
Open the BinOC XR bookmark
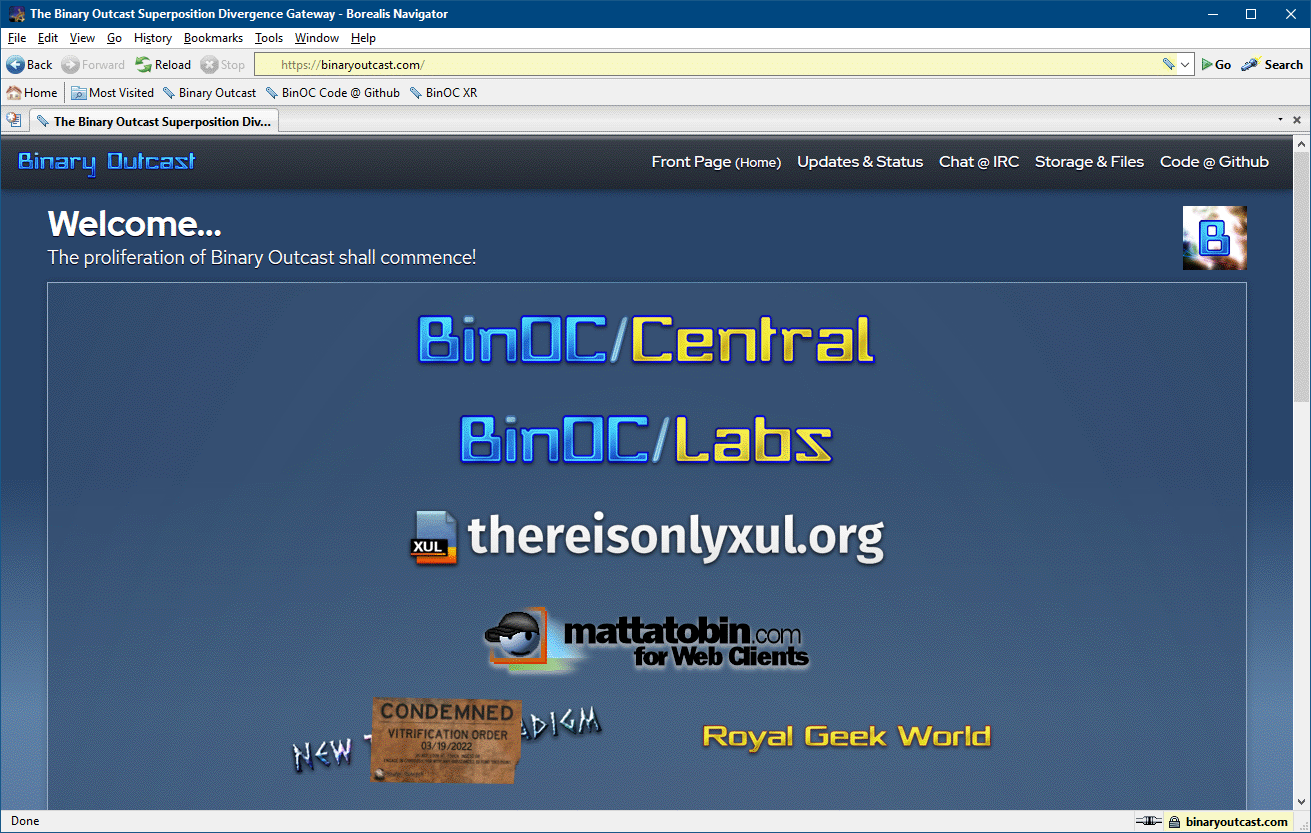point(443,93)
